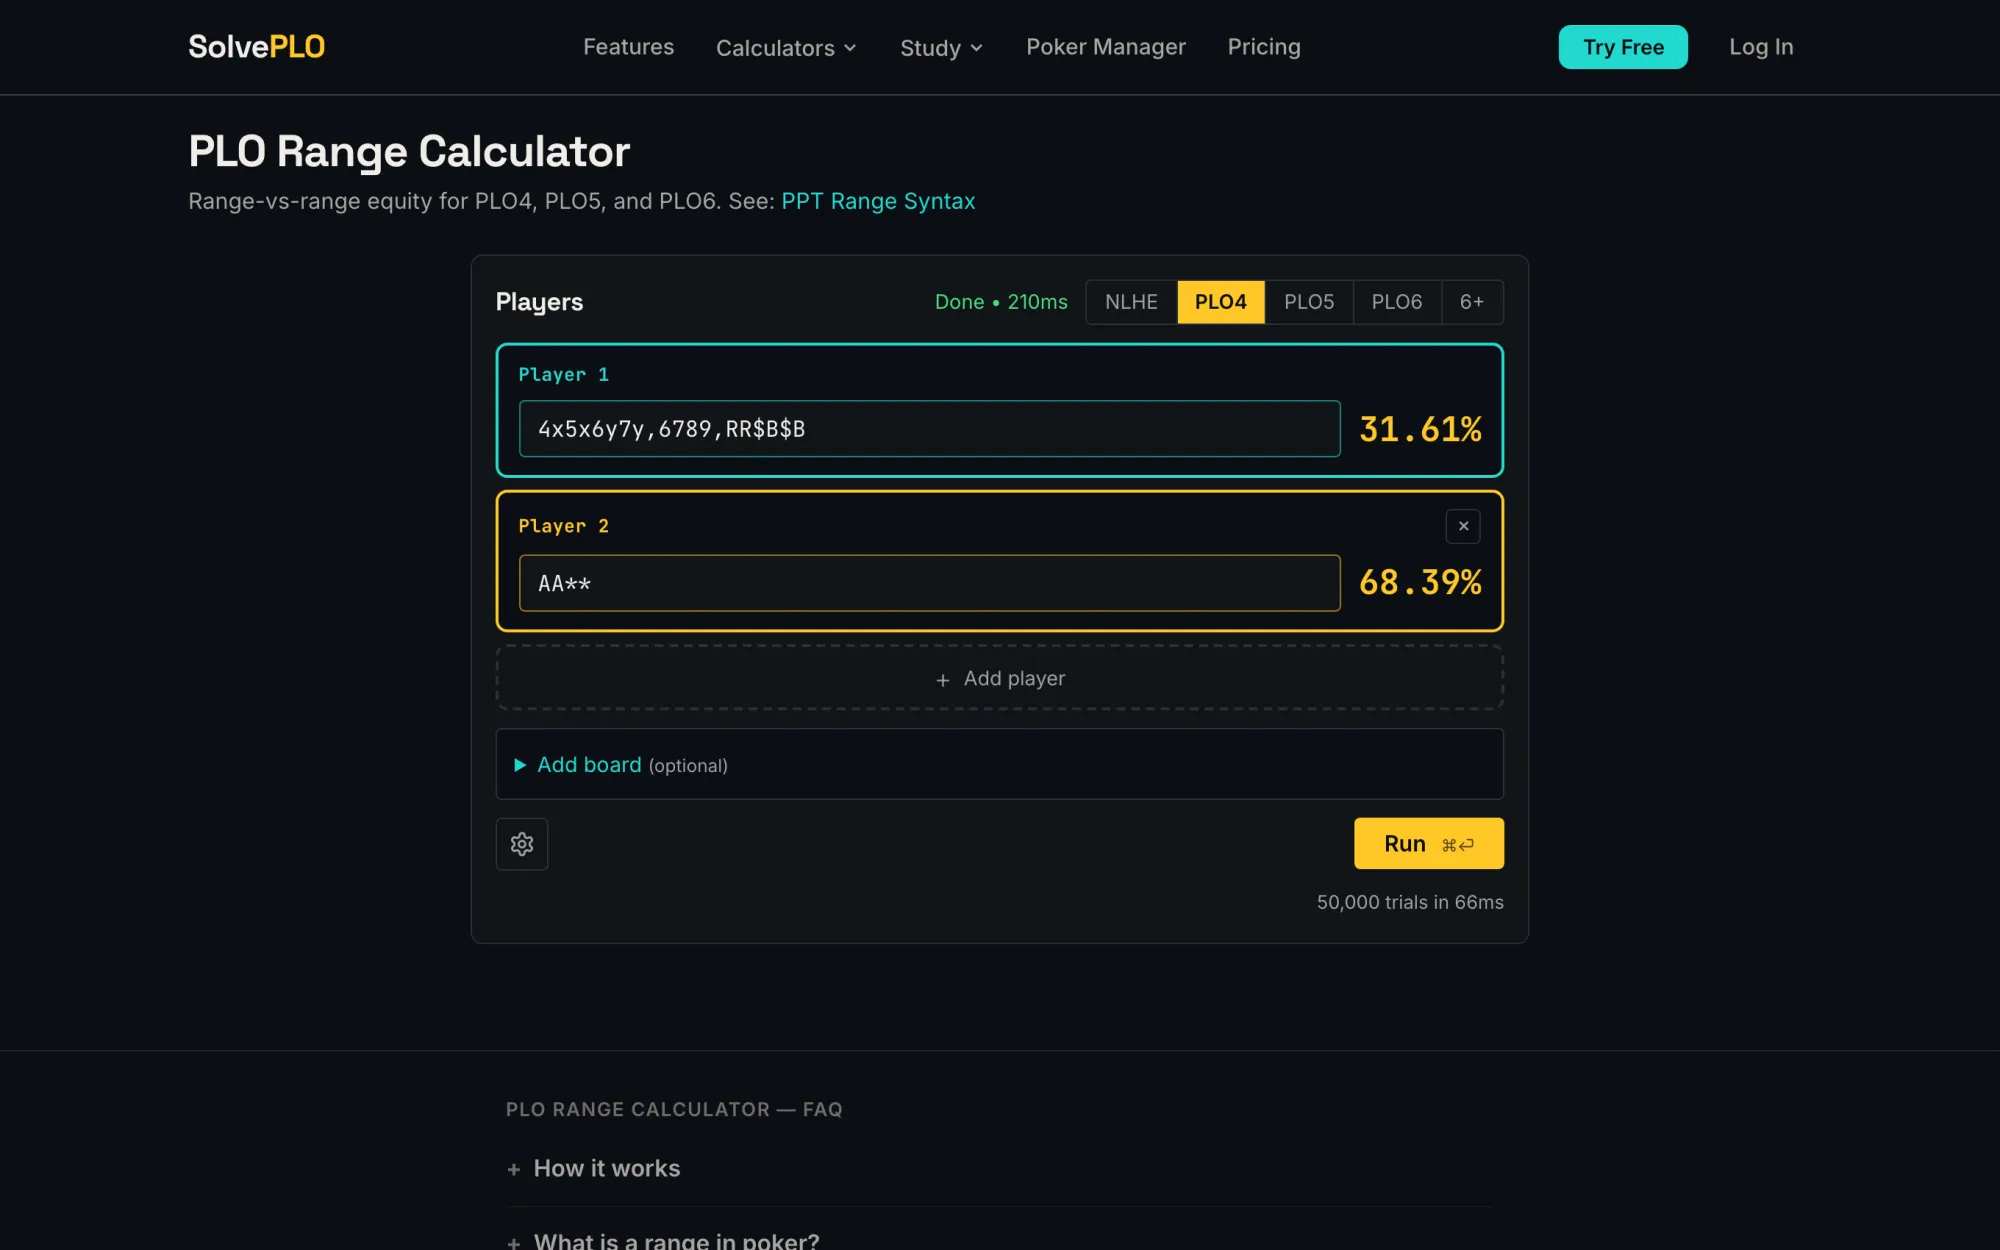Focus the Player 1 range input
Image resolution: width=2000 pixels, height=1250 pixels.
pyautogui.click(x=930, y=429)
